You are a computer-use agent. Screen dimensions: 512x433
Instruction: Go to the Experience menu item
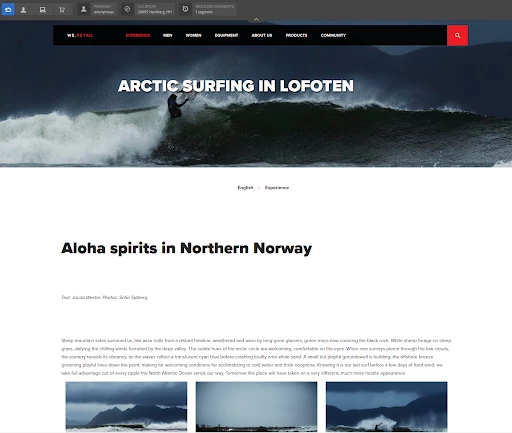tap(138, 35)
